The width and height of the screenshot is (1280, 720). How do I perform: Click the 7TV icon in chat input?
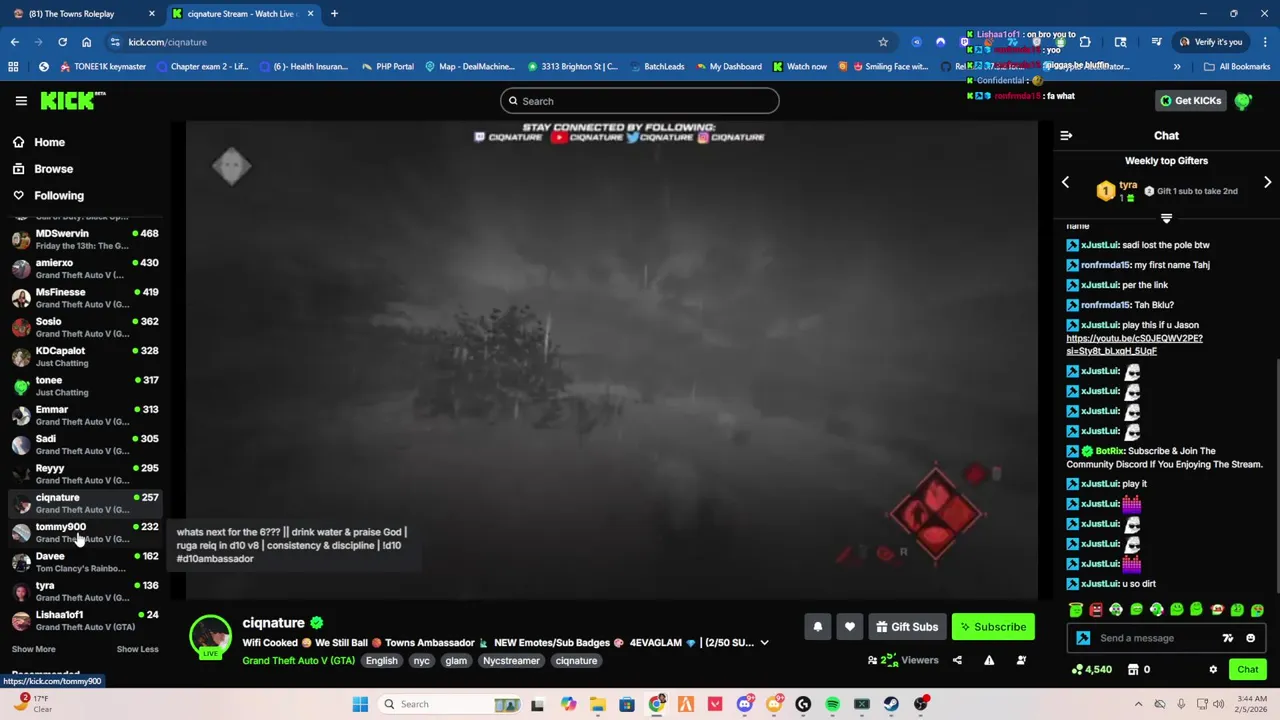pyautogui.click(x=1228, y=638)
